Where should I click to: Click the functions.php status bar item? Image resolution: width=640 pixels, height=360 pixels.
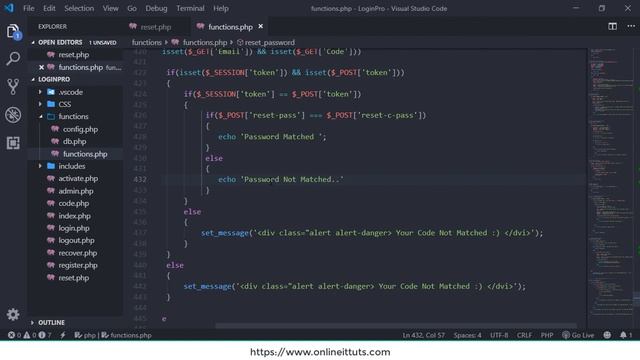pos(127,335)
